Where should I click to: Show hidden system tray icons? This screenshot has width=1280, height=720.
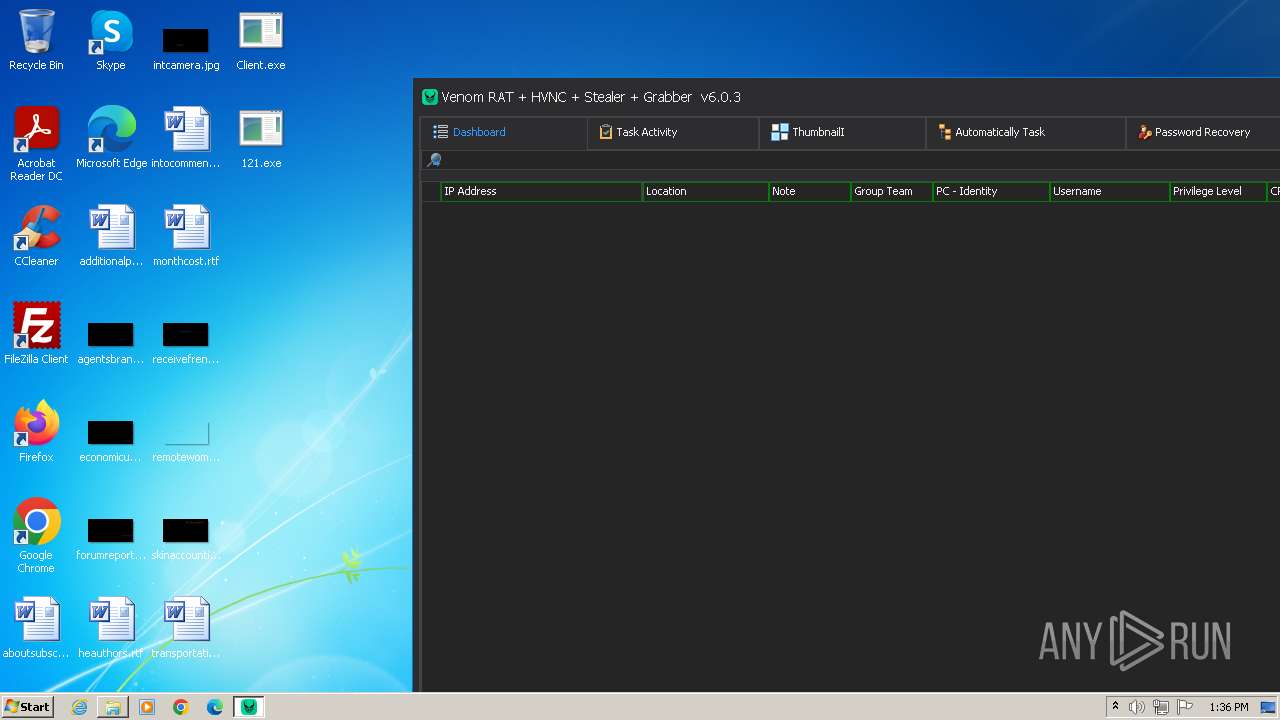(1115, 707)
